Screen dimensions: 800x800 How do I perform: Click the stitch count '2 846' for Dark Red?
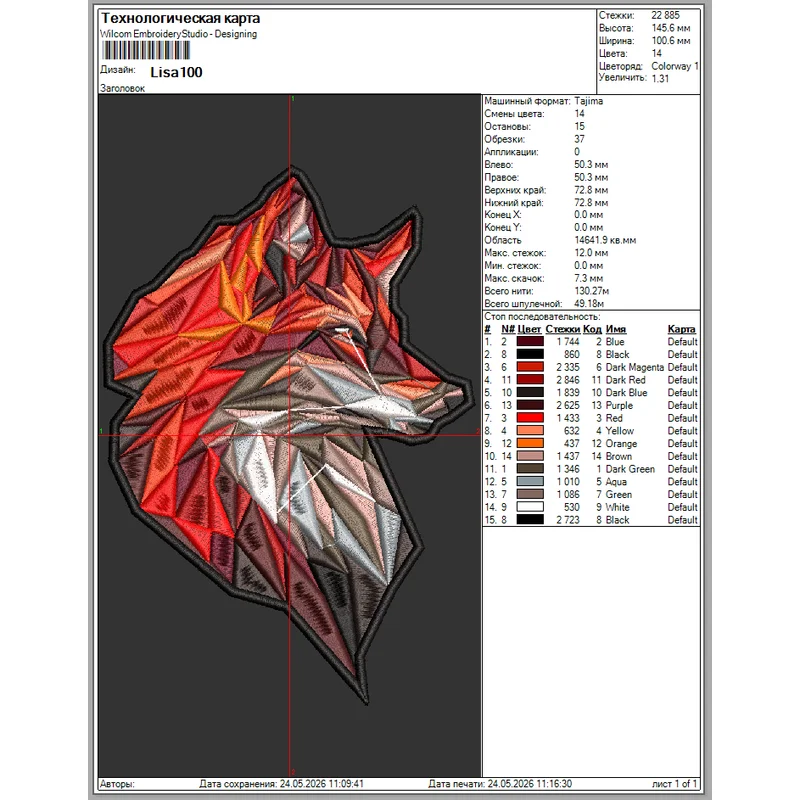pos(568,380)
